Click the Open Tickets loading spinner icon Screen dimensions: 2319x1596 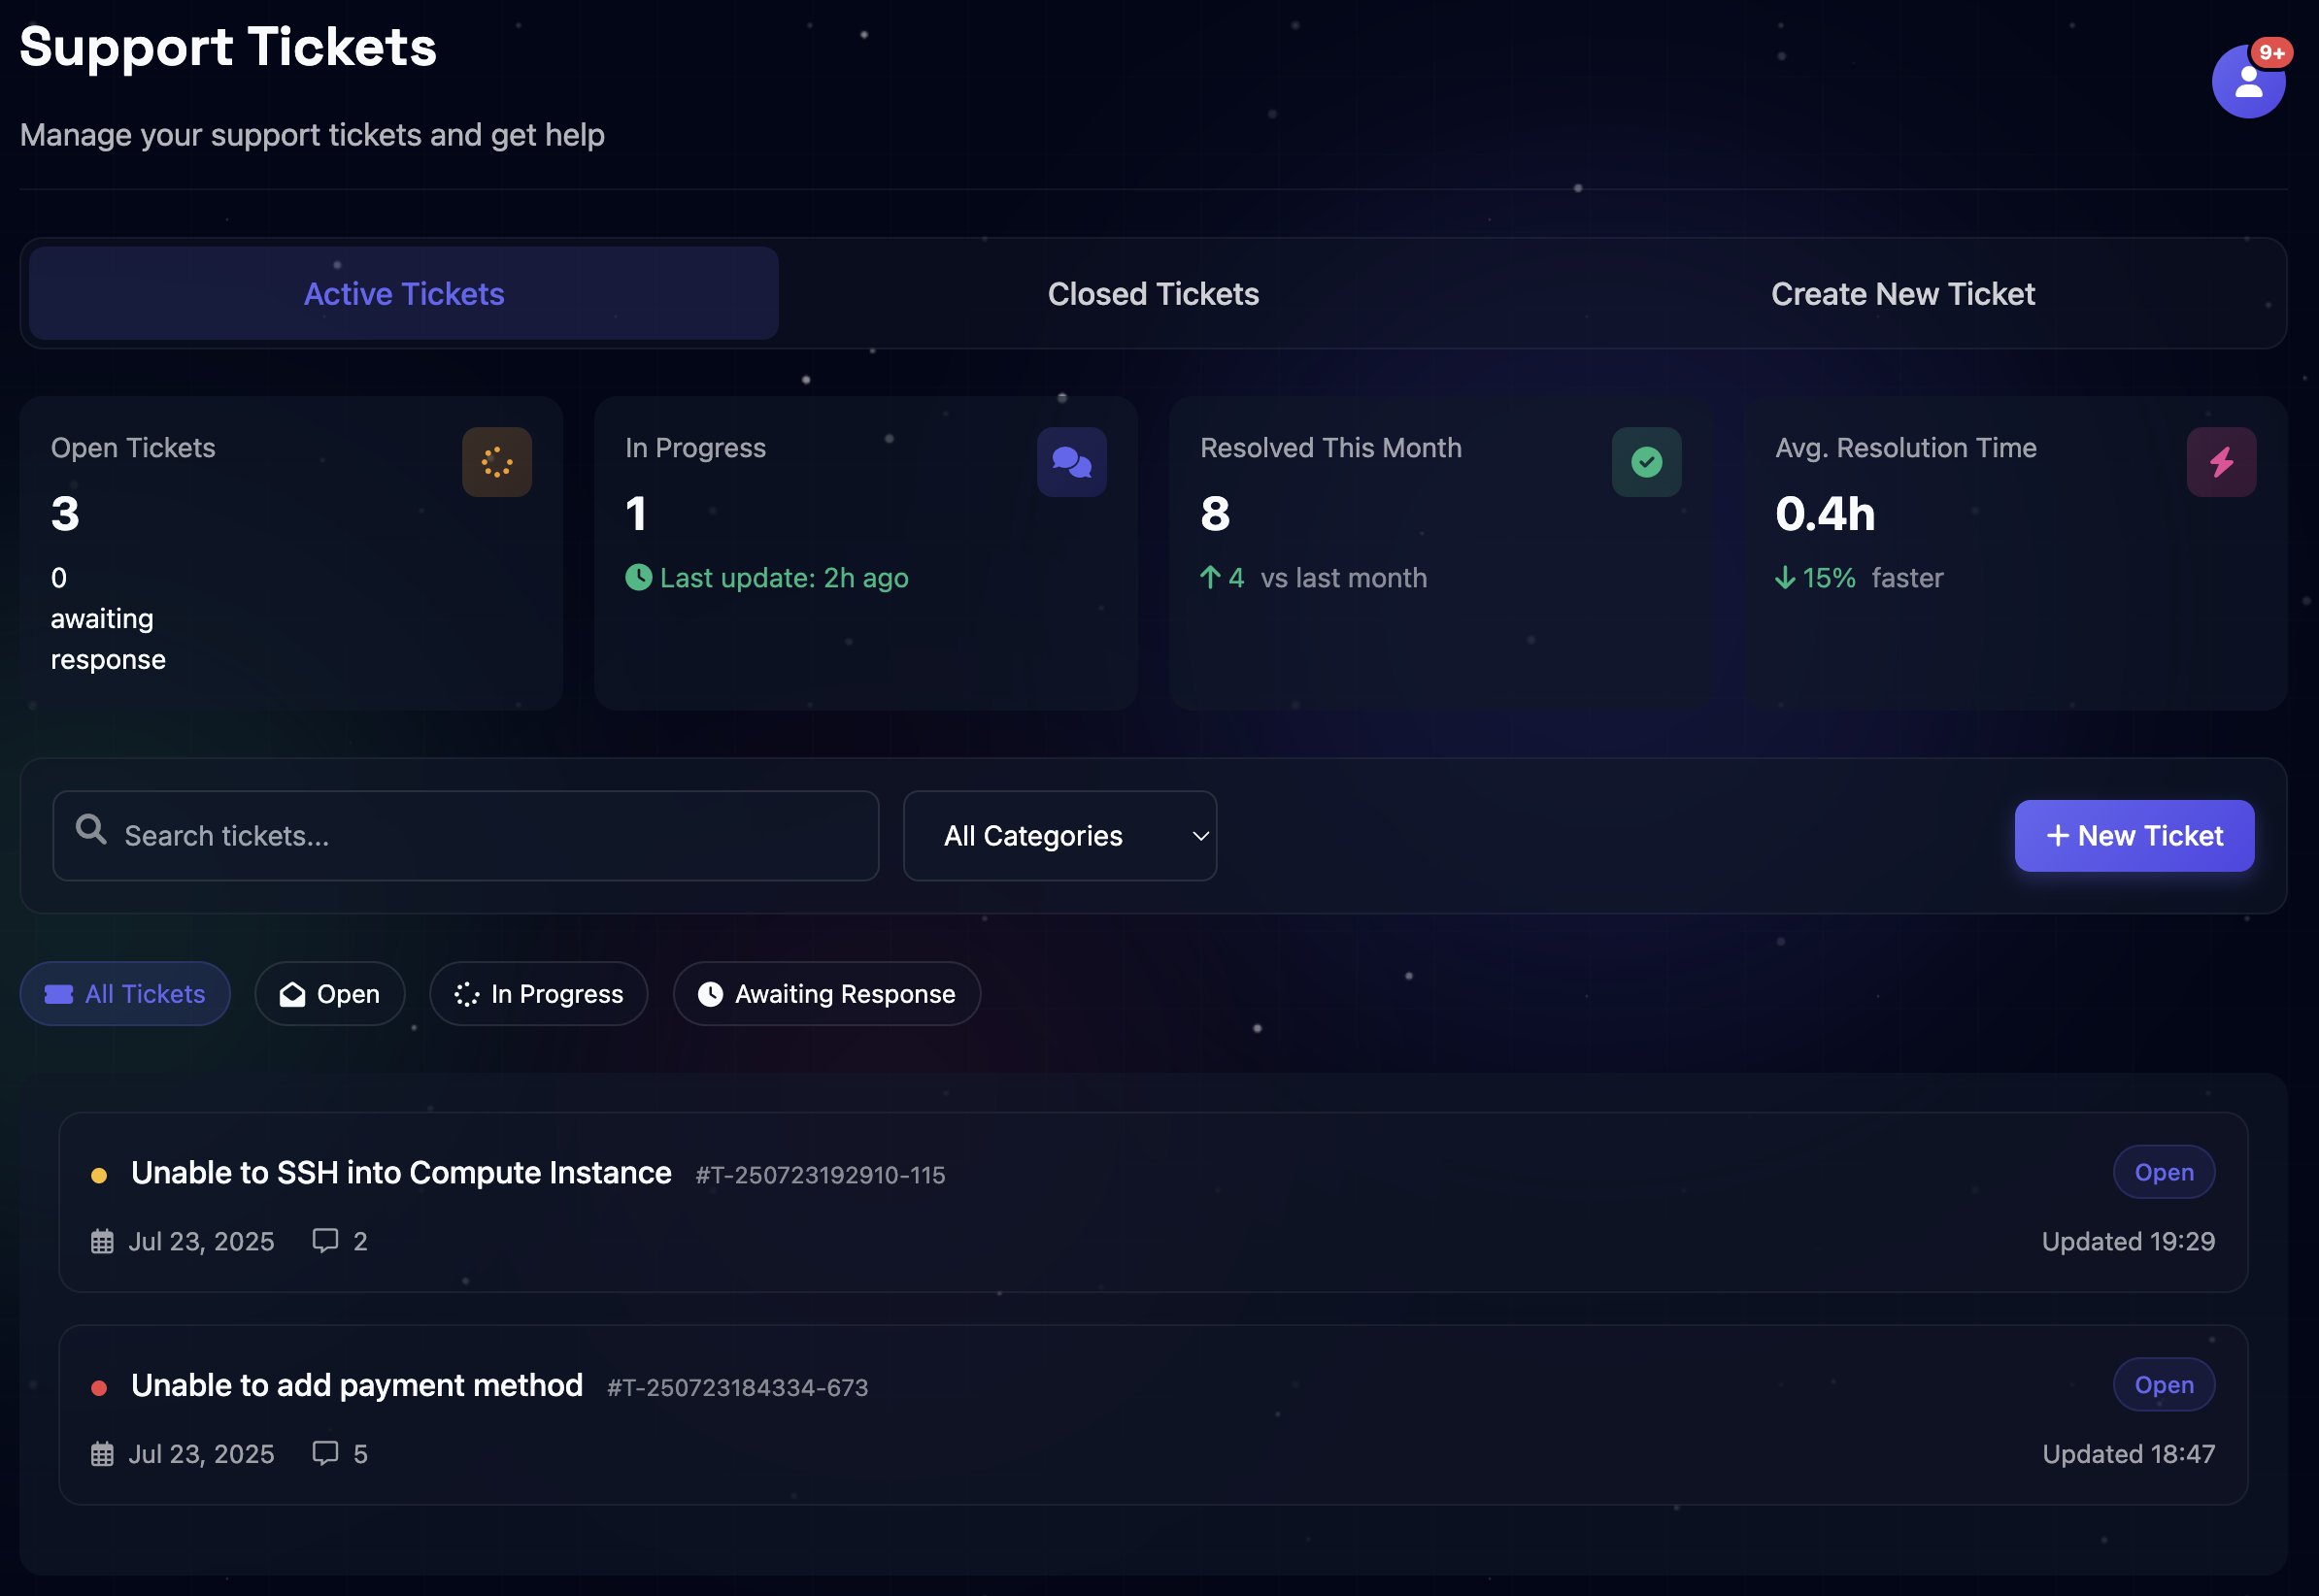click(497, 462)
